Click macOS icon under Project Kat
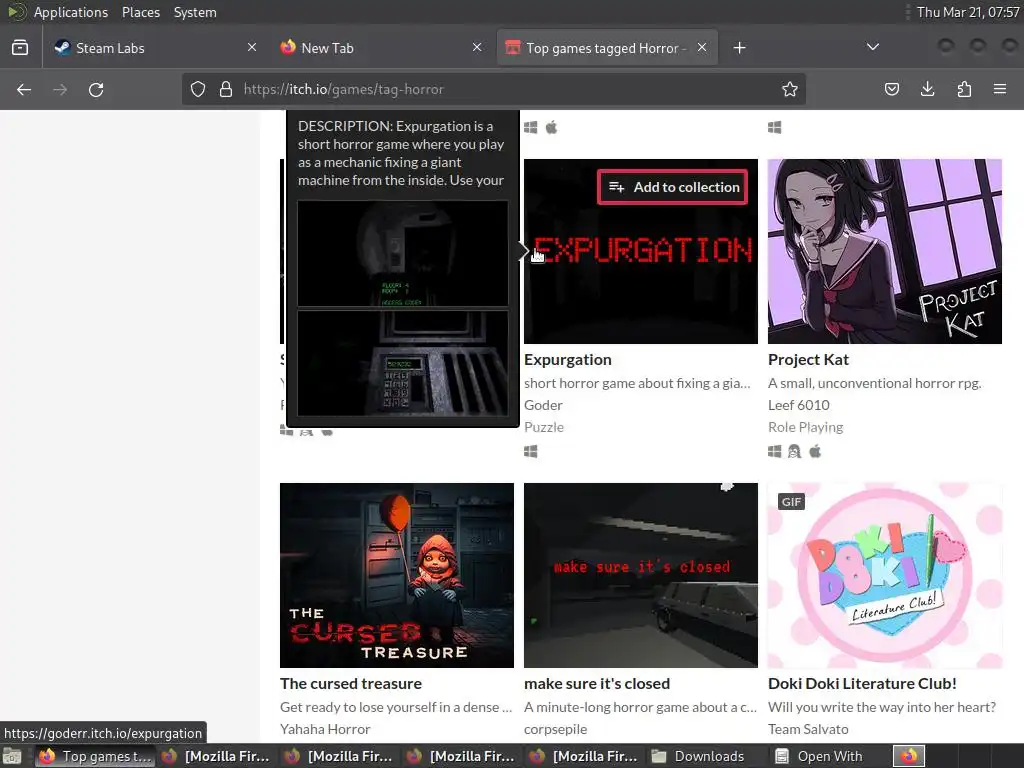Viewport: 1024px width, 768px height. [x=815, y=451]
